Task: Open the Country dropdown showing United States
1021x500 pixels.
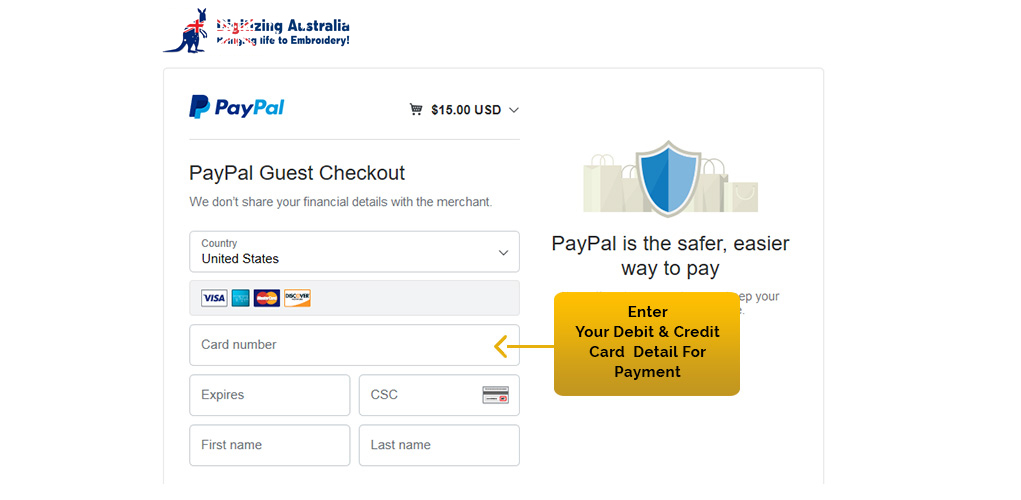Action: click(354, 252)
